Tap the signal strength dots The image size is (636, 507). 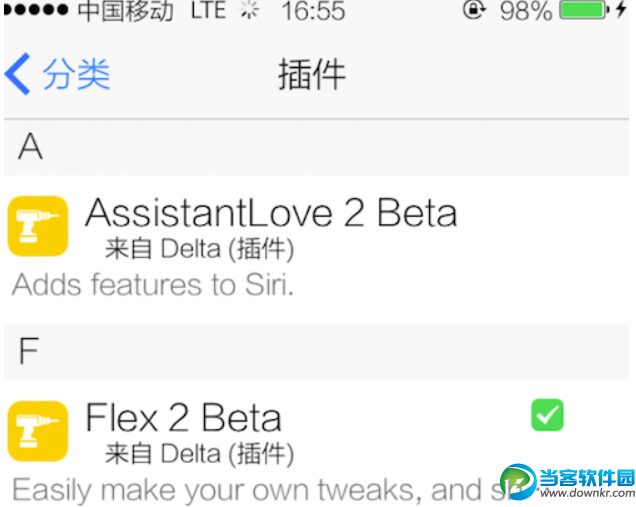[x=36, y=12]
